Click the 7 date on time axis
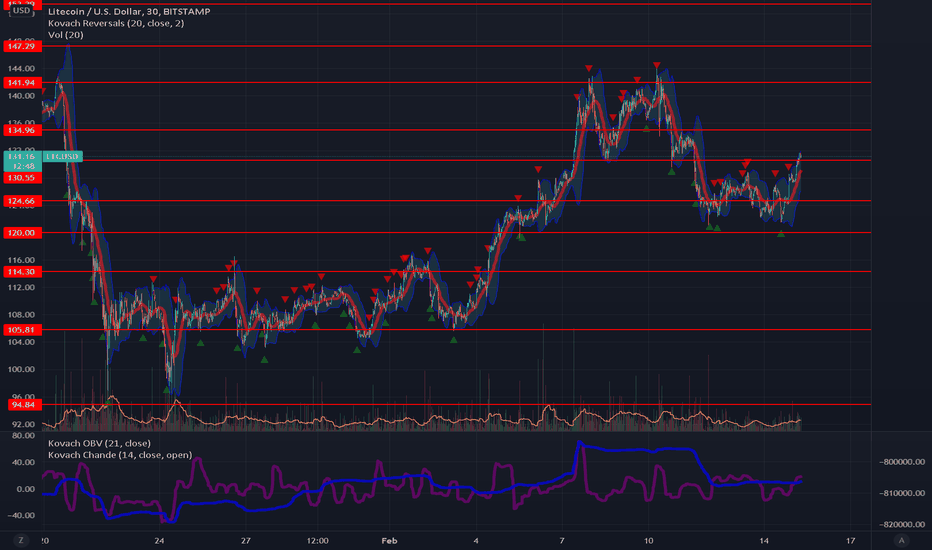This screenshot has width=932, height=550. pyautogui.click(x=562, y=540)
